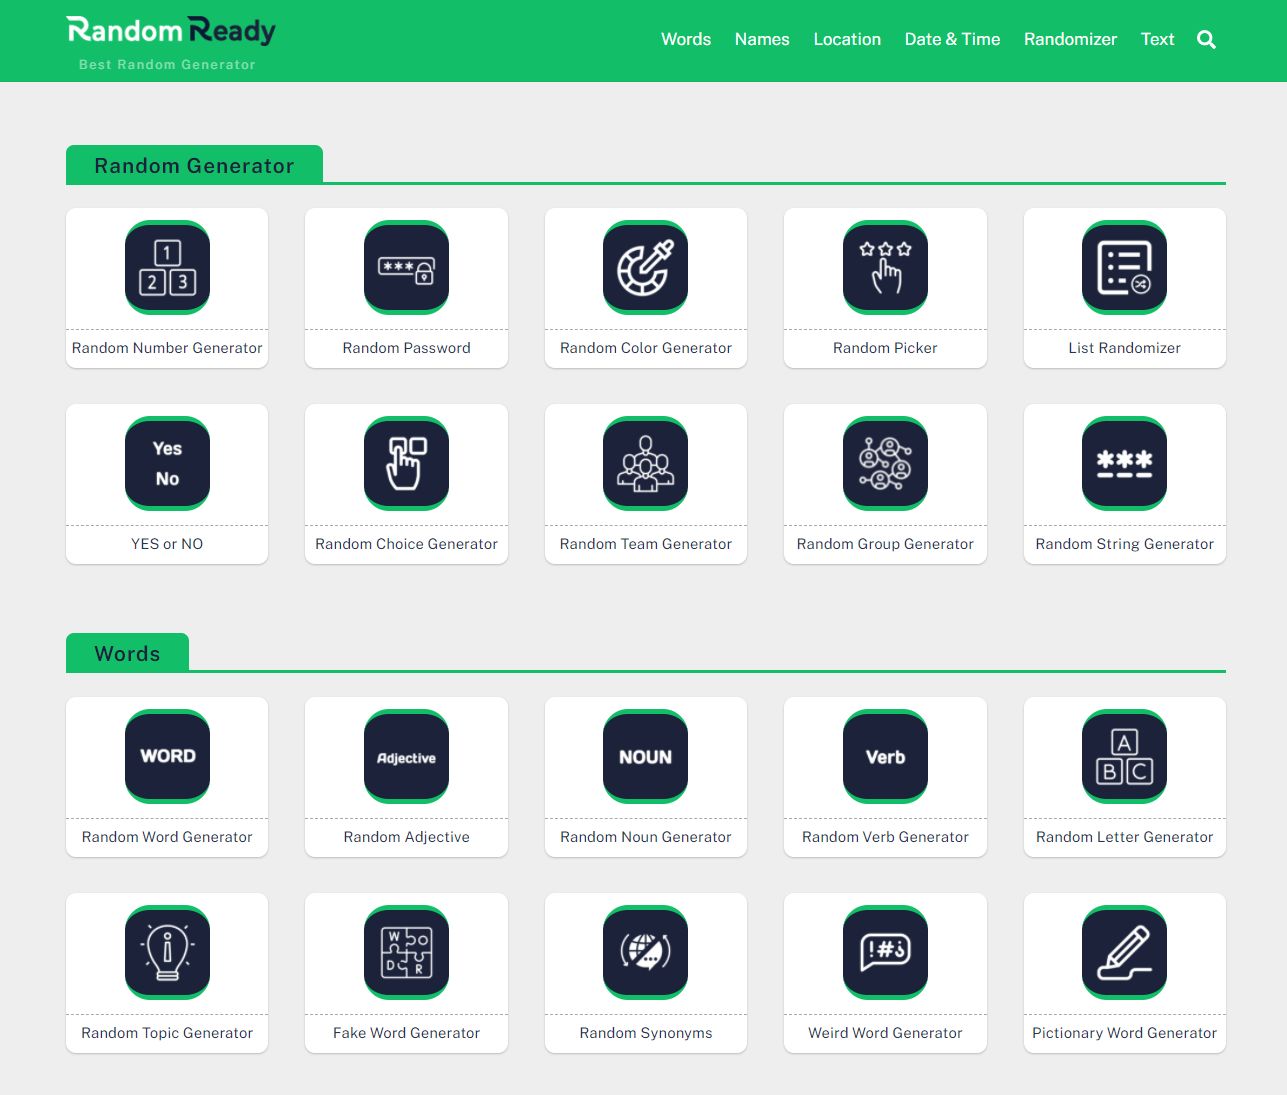Click the List Randomizer icon
This screenshot has width=1287, height=1095.
tap(1125, 267)
